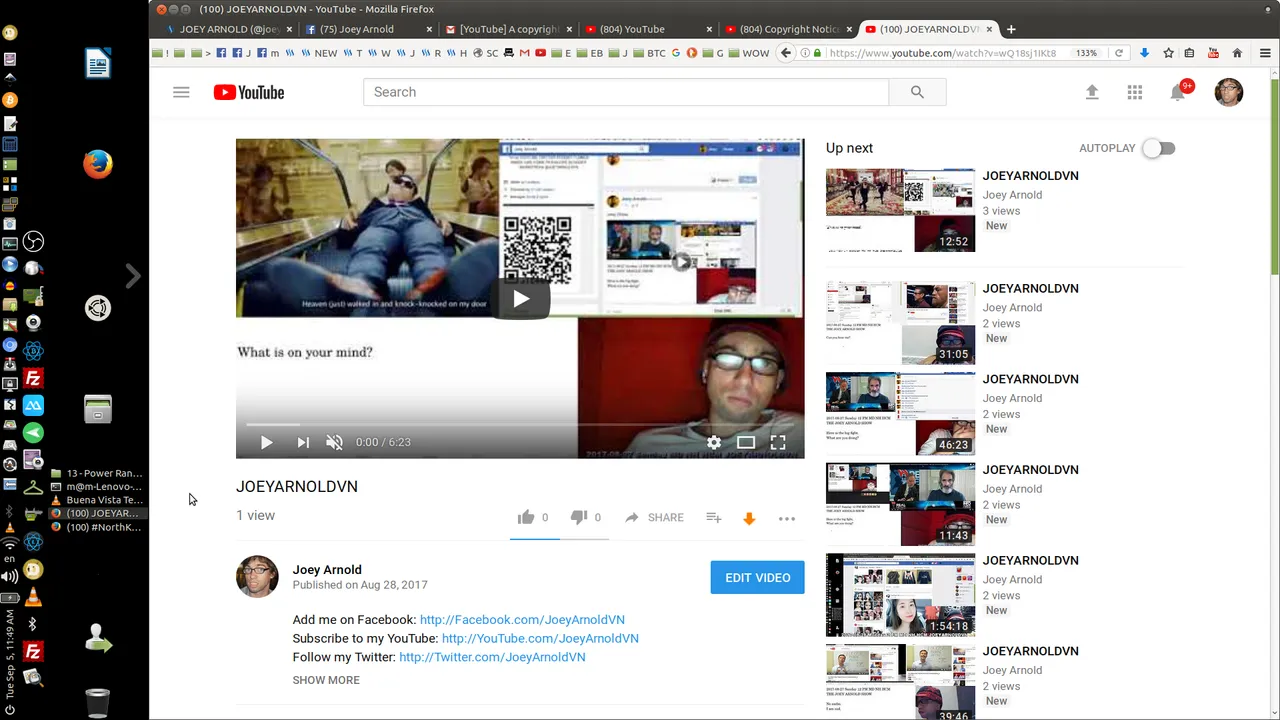Open the Twitter.com/JoeyArnoldVN link
The width and height of the screenshot is (1280, 720).
(492, 657)
